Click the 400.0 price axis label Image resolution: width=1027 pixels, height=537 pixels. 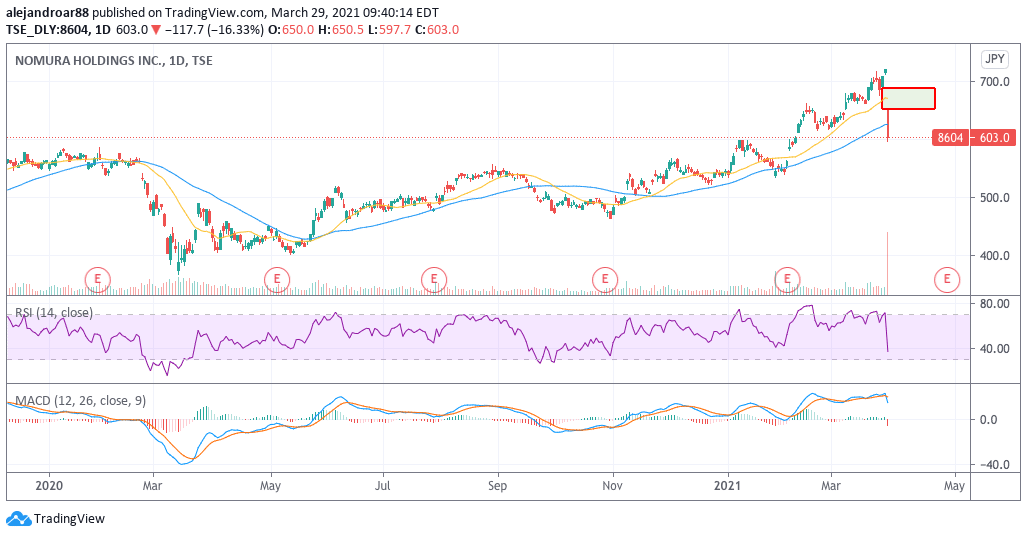[994, 256]
